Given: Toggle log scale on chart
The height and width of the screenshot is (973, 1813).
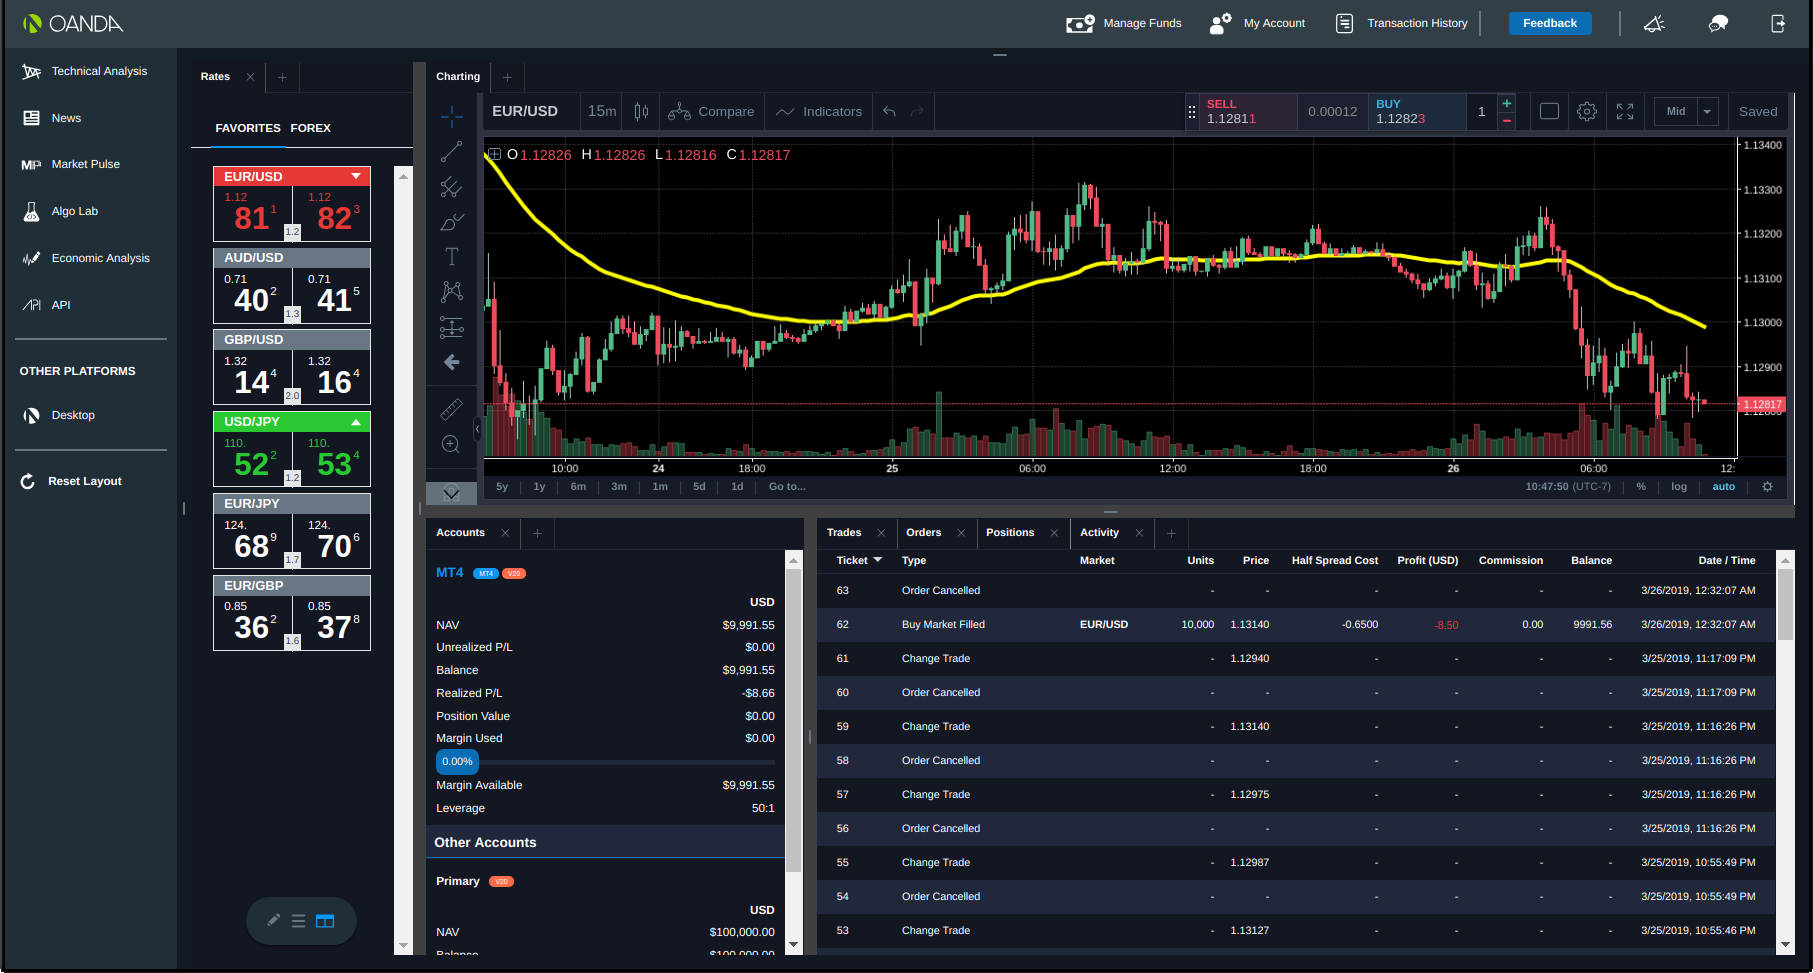Looking at the screenshot, I should [1679, 487].
